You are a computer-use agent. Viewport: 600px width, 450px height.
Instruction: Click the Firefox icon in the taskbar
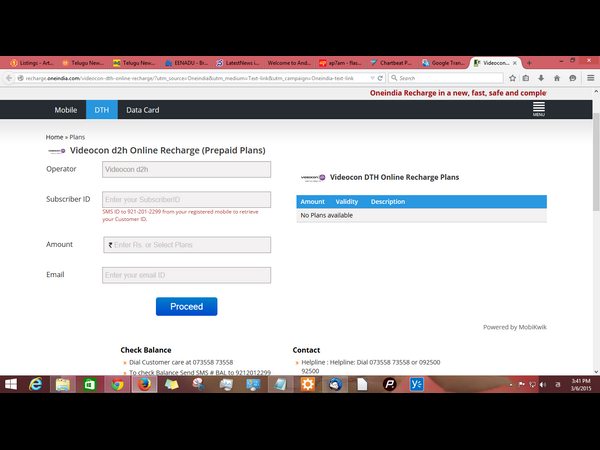(144, 384)
